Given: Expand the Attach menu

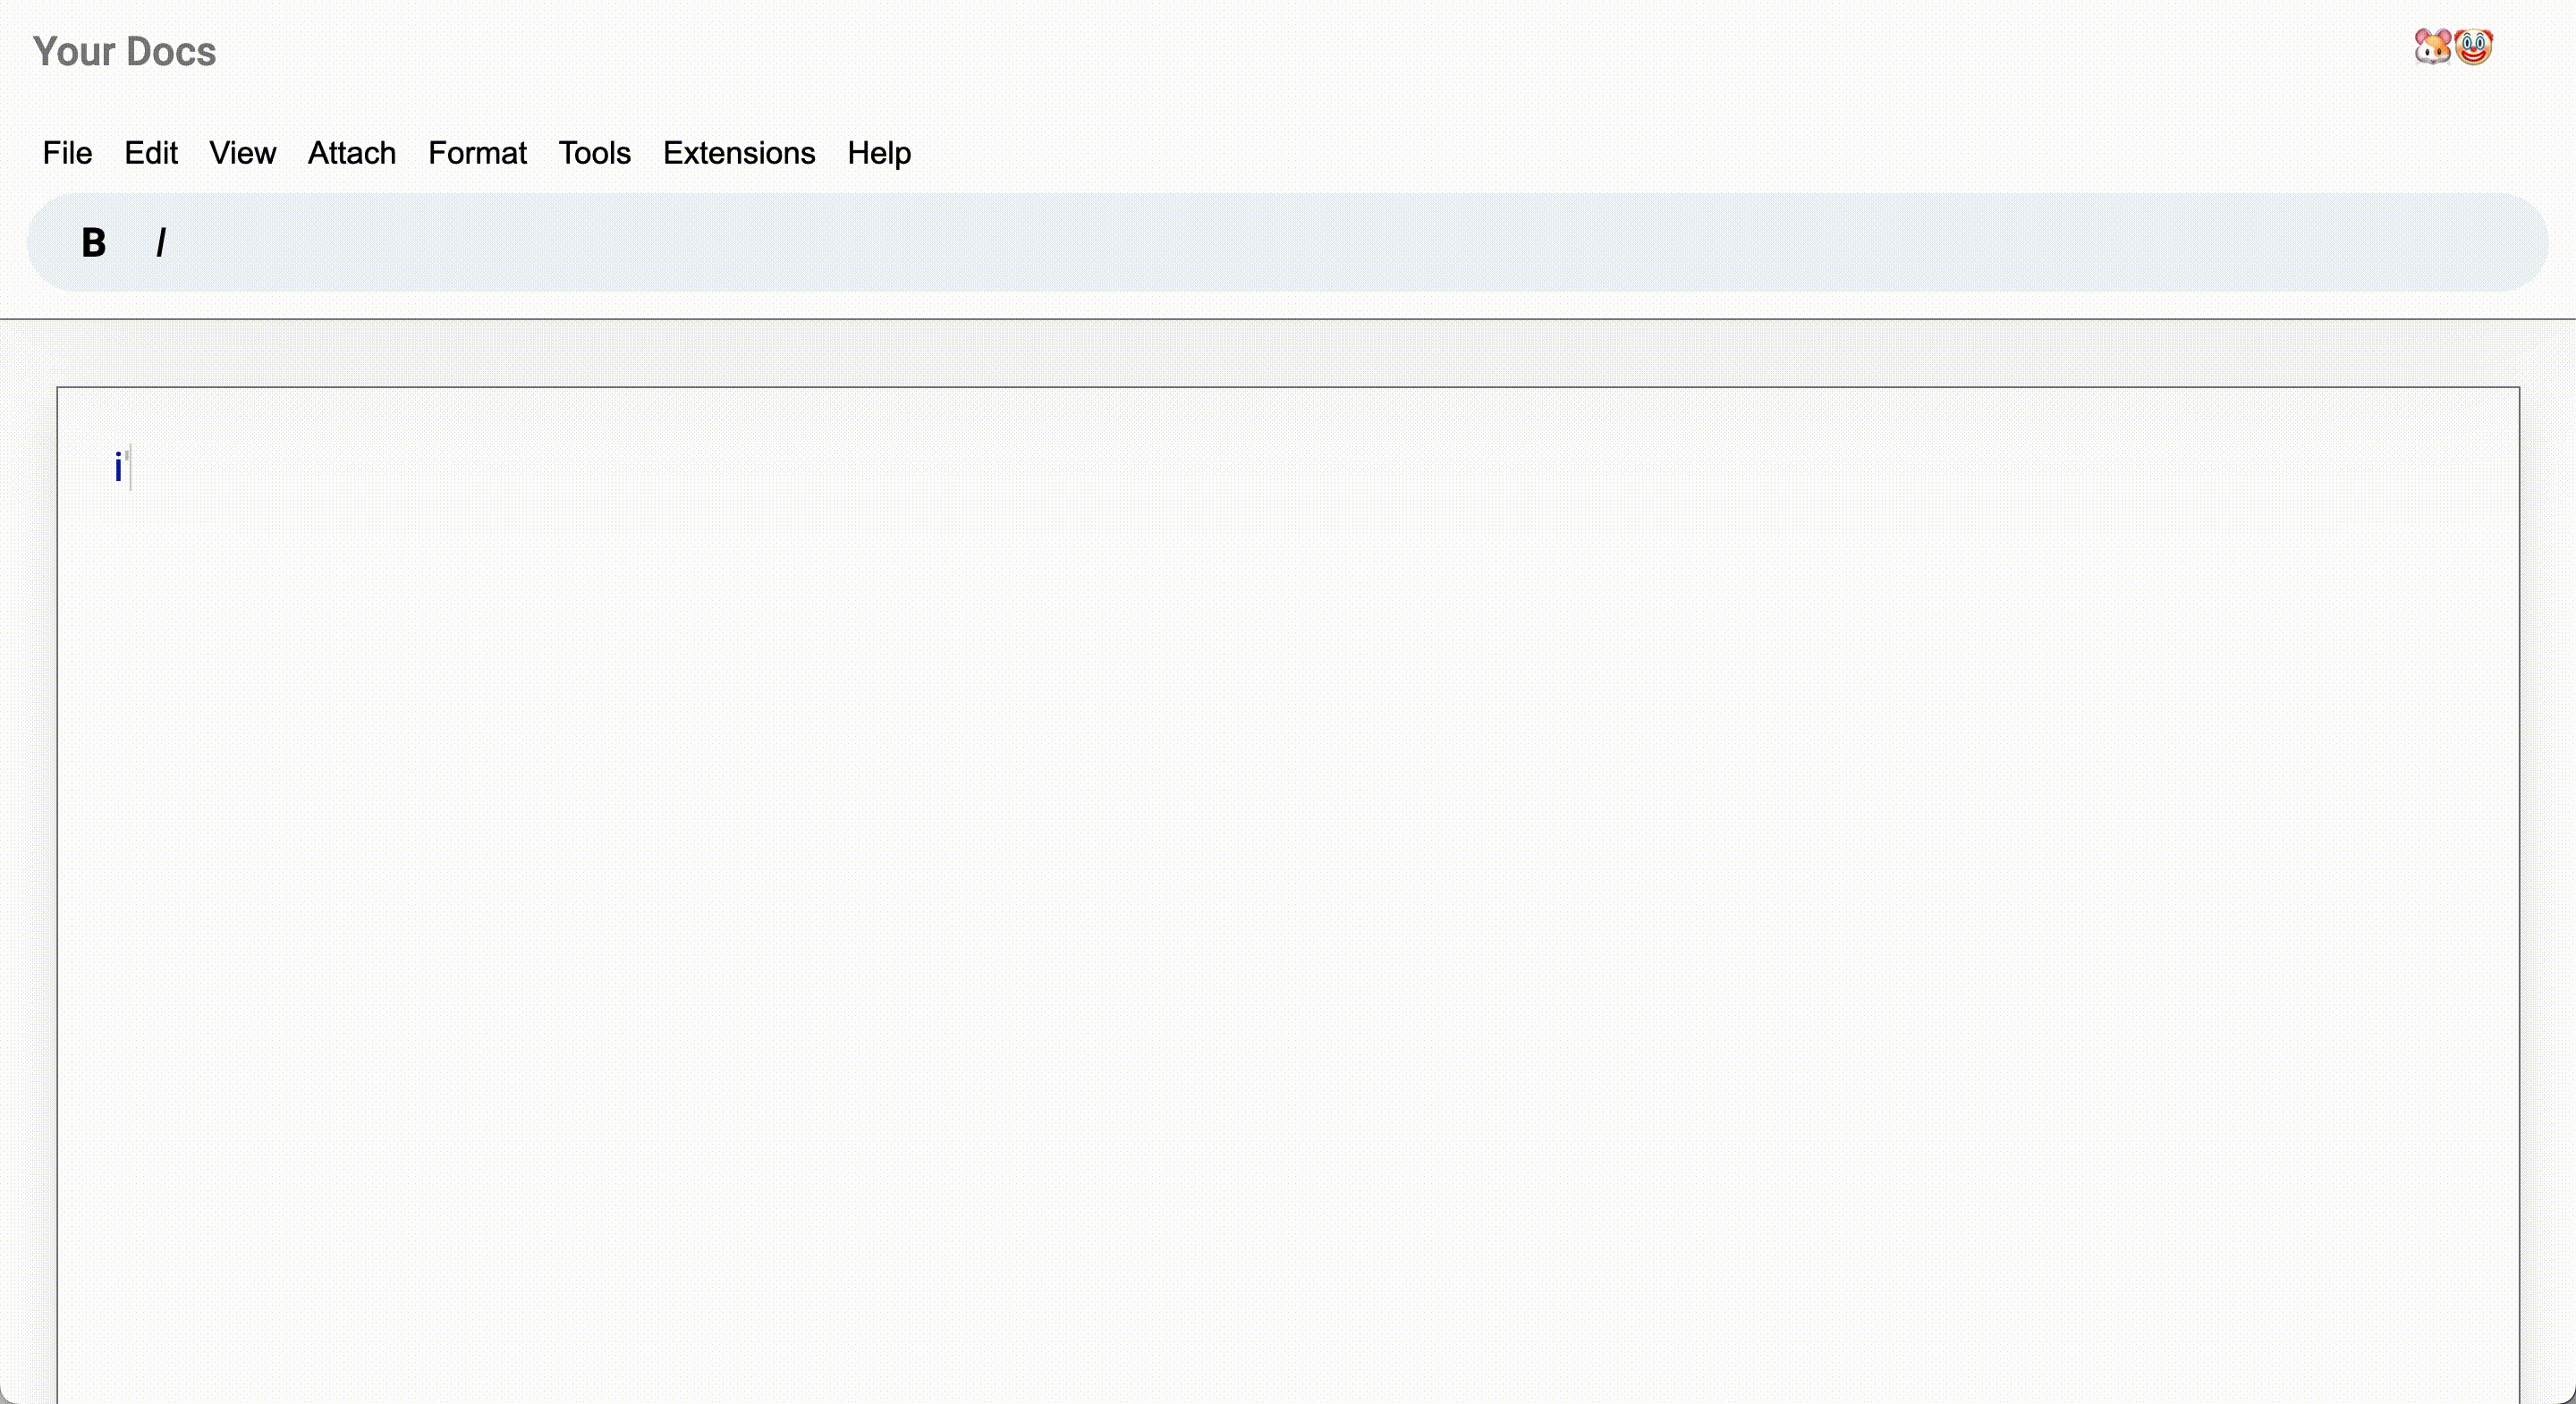Looking at the screenshot, I should [x=352, y=153].
